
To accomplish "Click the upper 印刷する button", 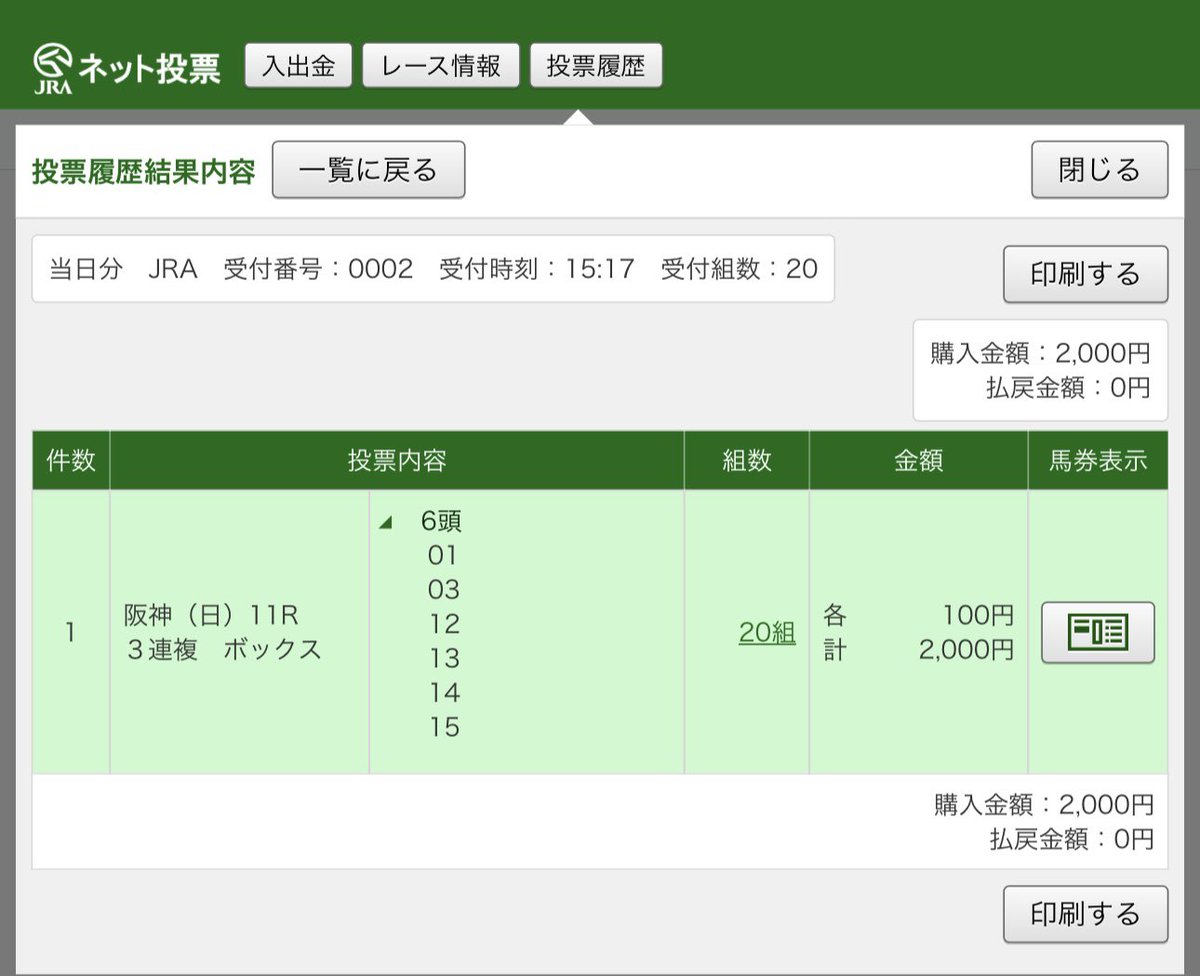I will [1086, 274].
